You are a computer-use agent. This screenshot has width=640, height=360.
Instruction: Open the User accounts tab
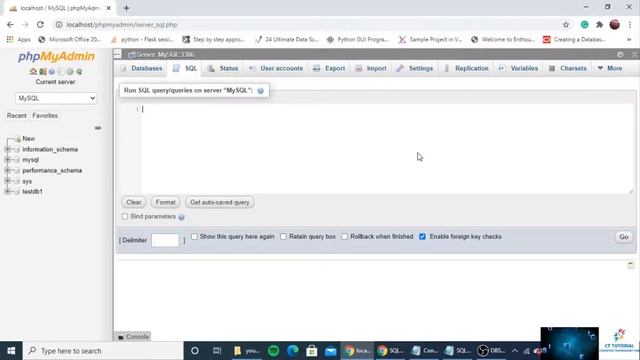276,68
